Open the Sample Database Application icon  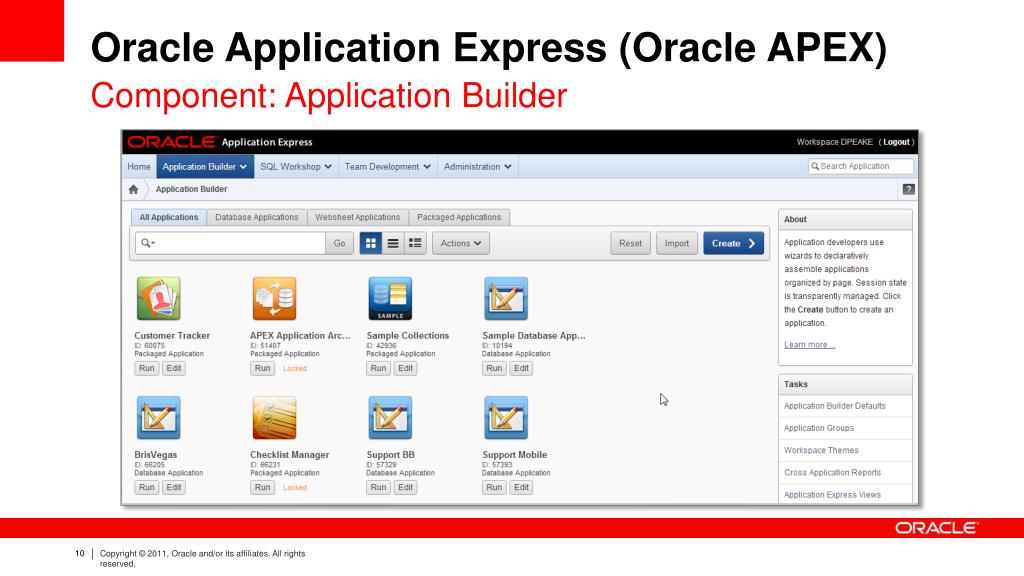click(x=506, y=298)
